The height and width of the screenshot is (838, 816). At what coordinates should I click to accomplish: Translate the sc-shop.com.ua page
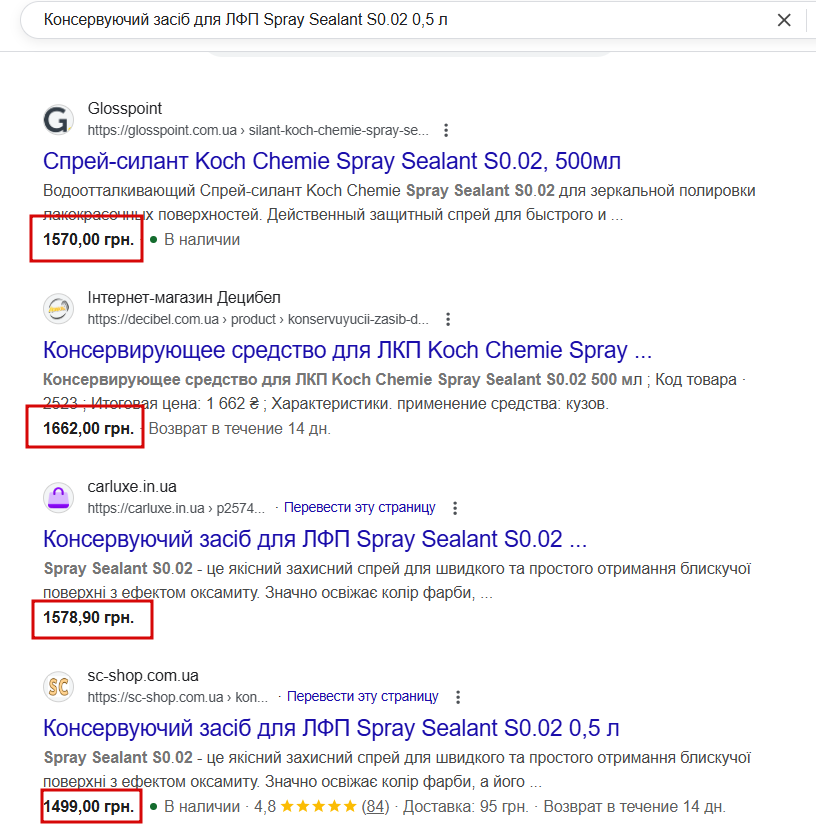[362, 697]
